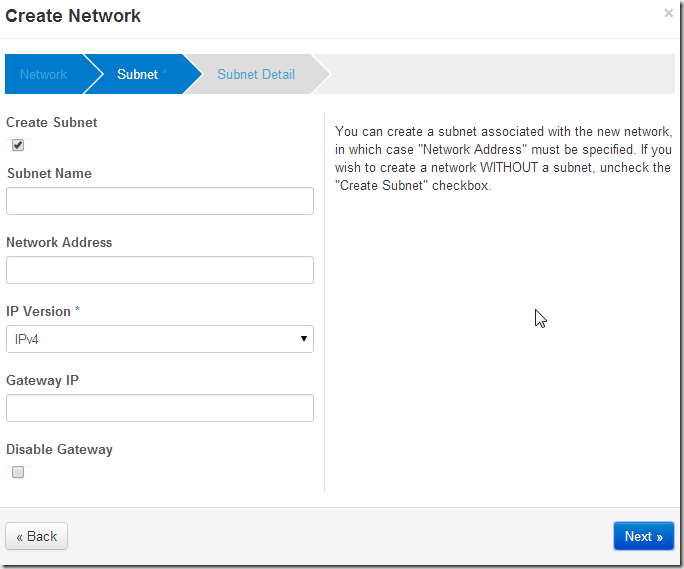Open the Subnet Detail step

(256, 74)
